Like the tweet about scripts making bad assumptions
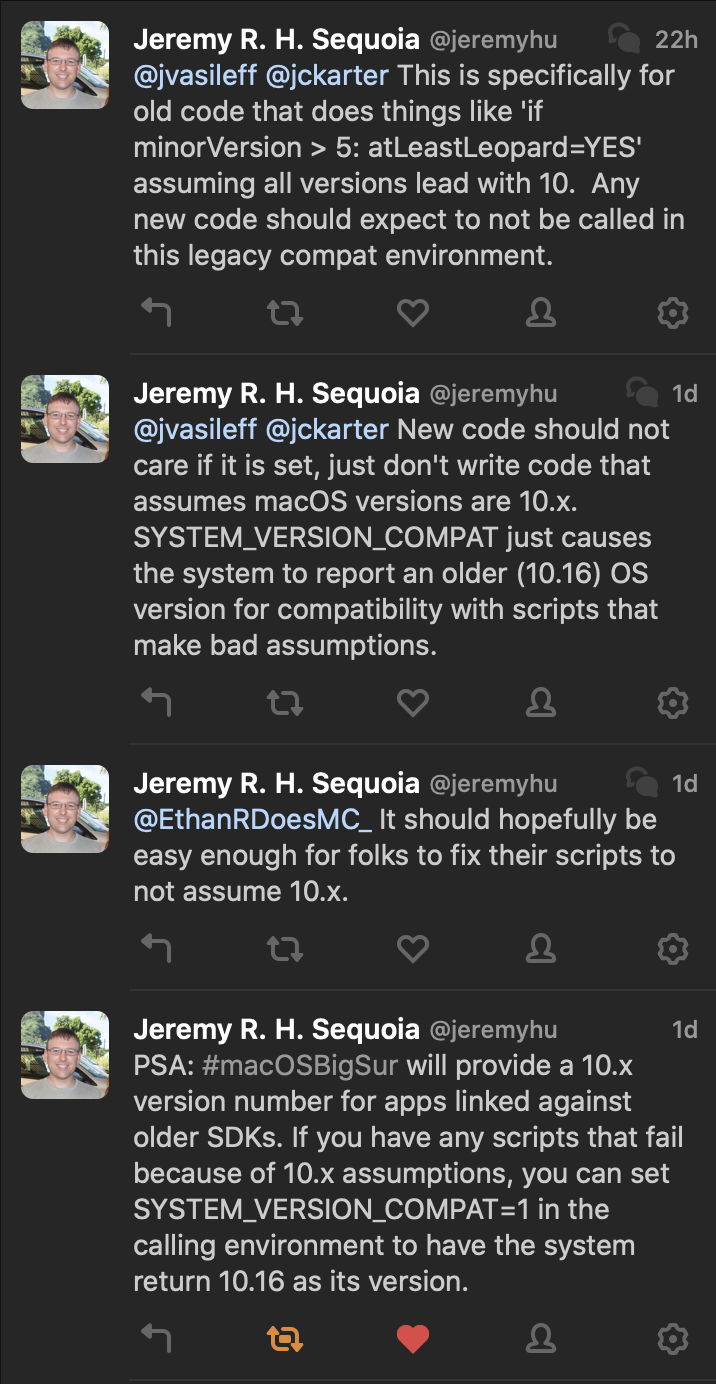This screenshot has height=1384, width=716. point(413,704)
